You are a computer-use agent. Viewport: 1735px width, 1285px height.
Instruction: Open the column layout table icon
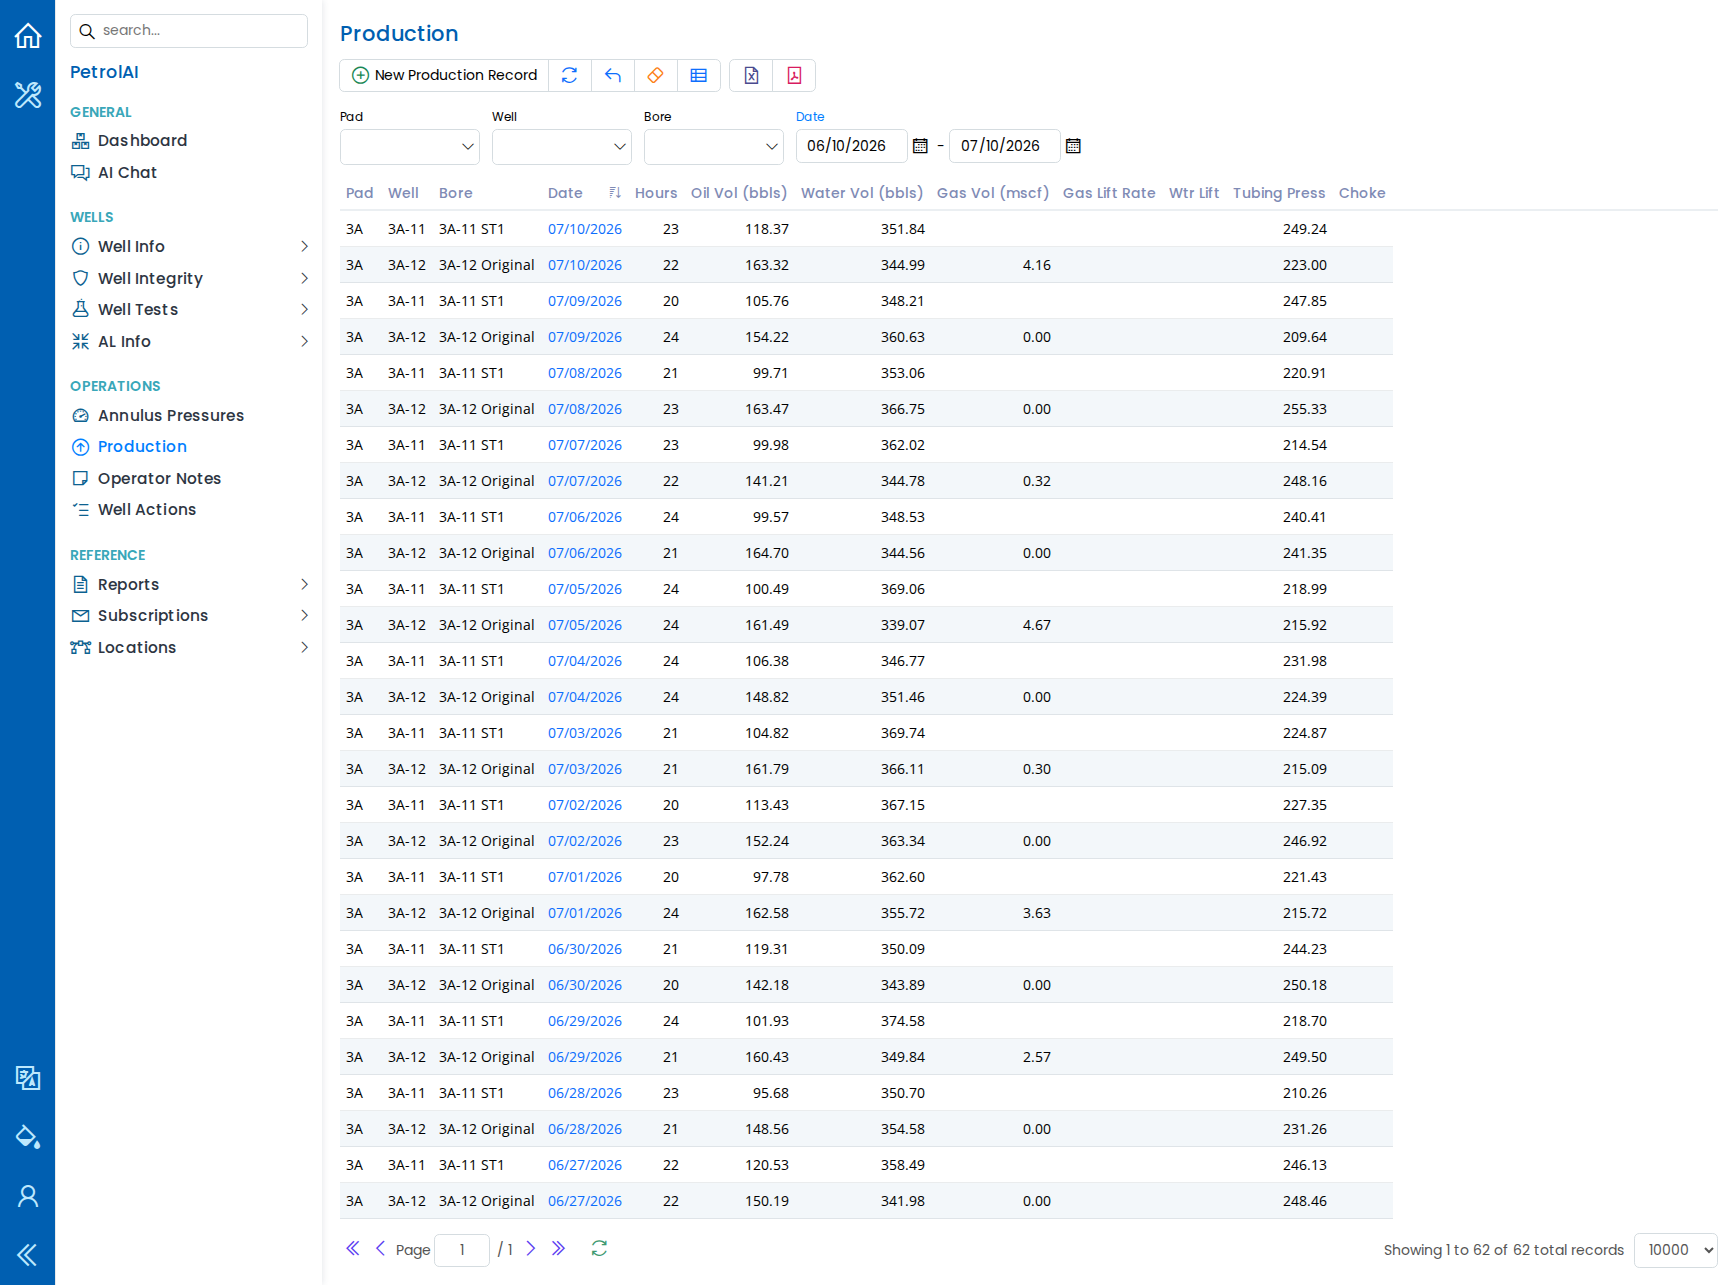pyautogui.click(x=699, y=75)
